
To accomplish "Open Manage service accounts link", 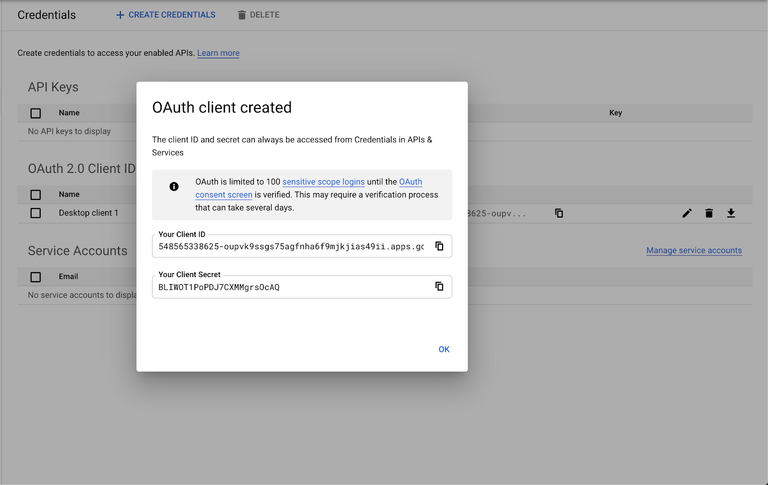I will [x=693, y=250].
